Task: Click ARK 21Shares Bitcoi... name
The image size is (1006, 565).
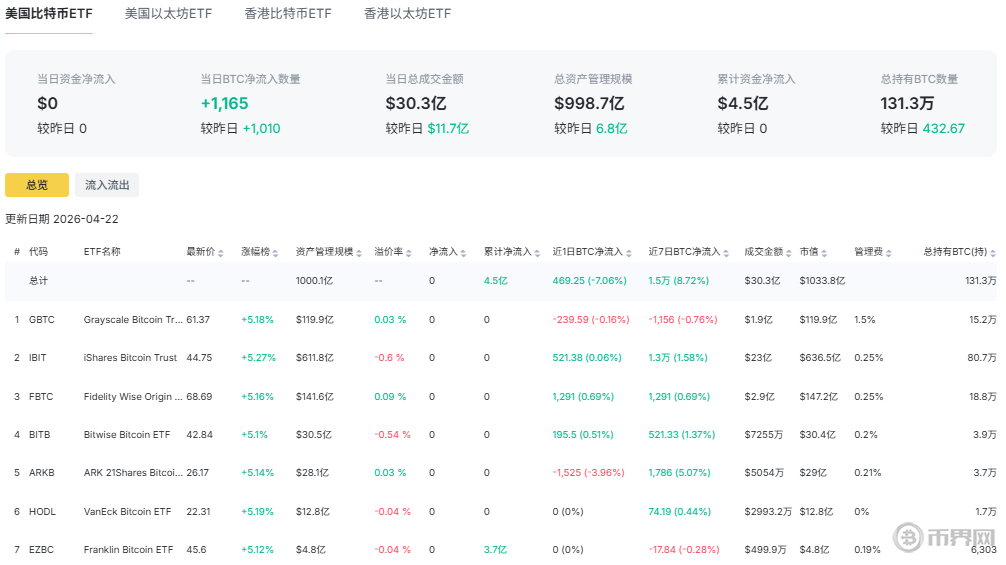Action: [x=133, y=473]
